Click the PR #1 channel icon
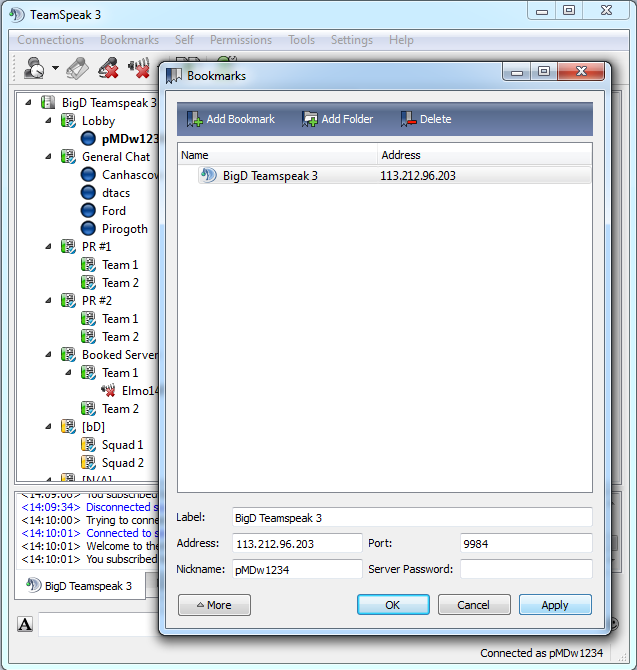 [x=68, y=246]
